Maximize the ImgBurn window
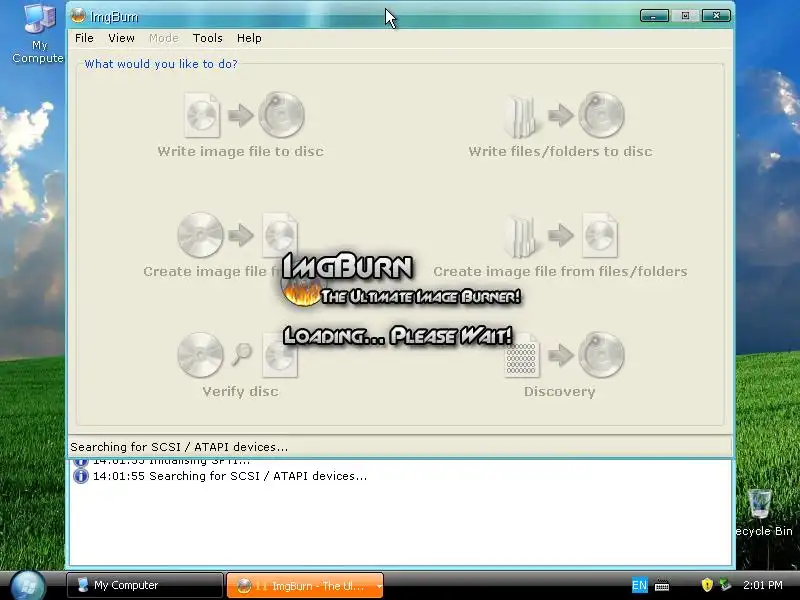This screenshot has width=800, height=600. pos(685,16)
